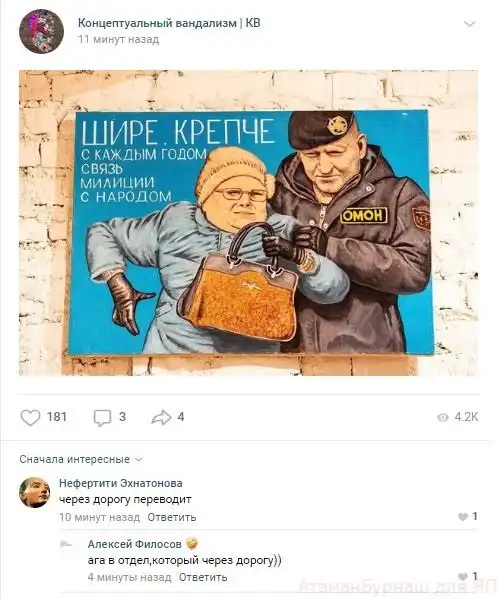This screenshot has height=599, width=504.
Task: Click the emoji next to Алексей Филосов
Action: (192, 543)
